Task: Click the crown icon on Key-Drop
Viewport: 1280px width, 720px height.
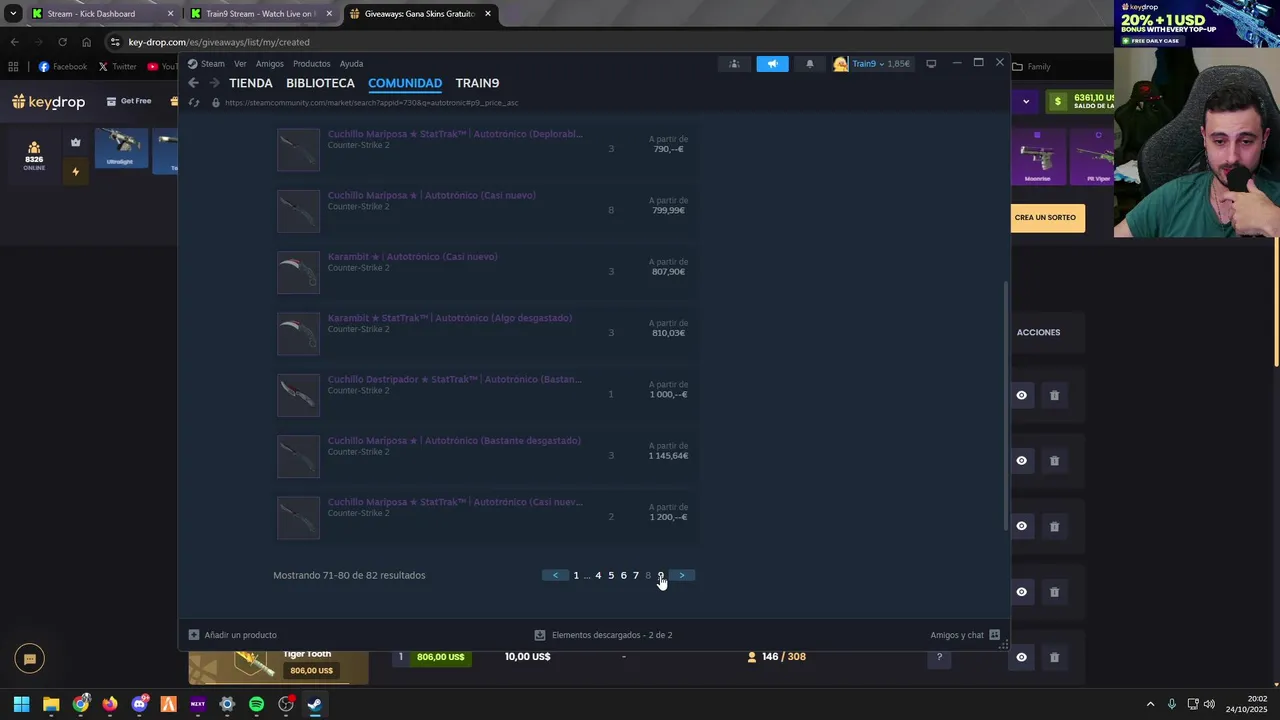Action: click(x=75, y=143)
